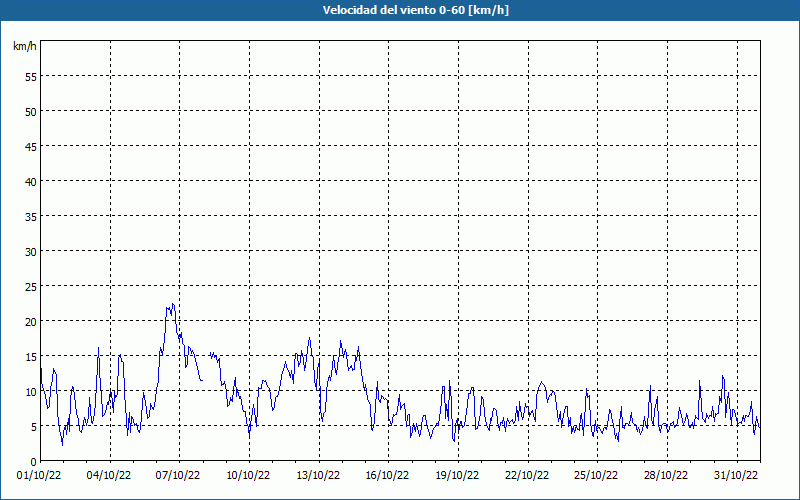Click the chart title 'Velocidad del viento 0-60 [km/h]'
The image size is (800, 500).
pyautogui.click(x=415, y=10)
